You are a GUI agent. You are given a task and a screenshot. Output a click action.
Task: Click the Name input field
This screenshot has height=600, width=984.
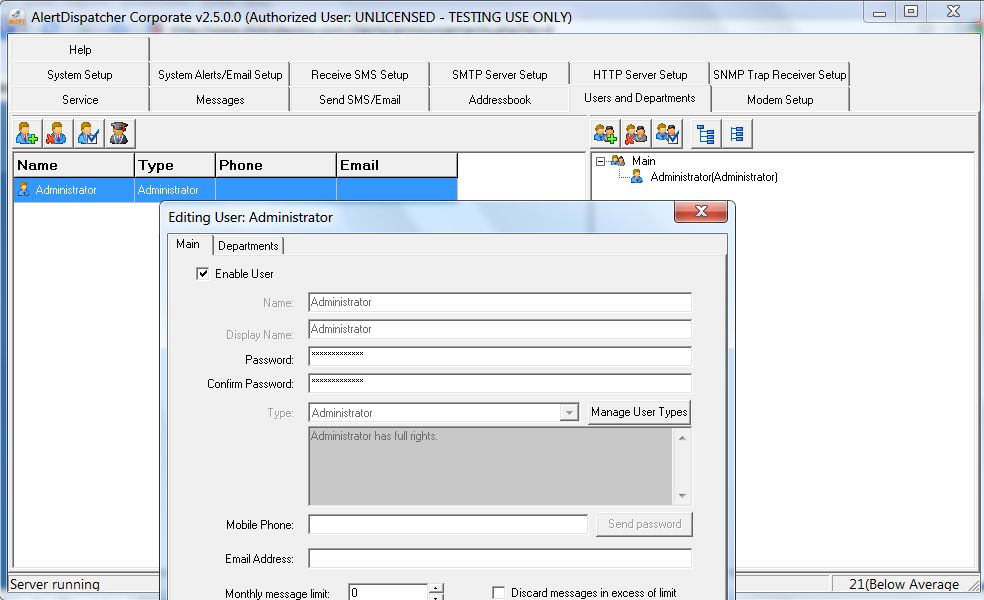[x=500, y=302]
